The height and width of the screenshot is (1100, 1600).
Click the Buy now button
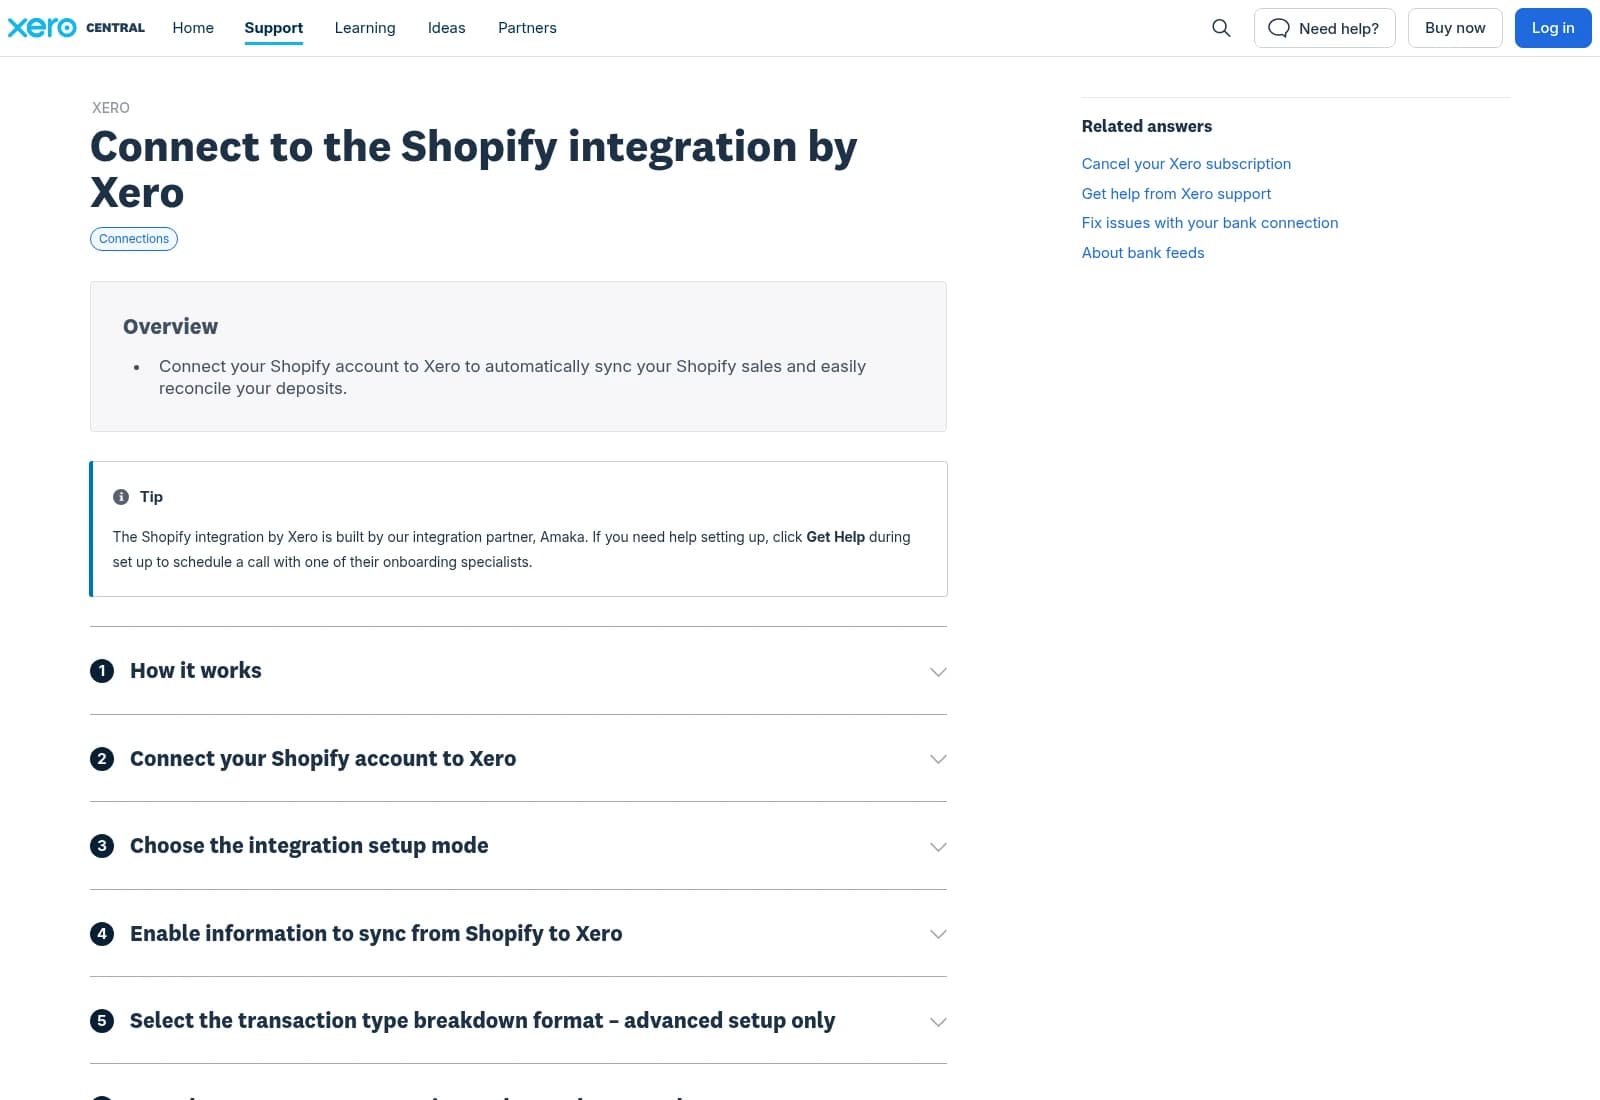click(x=1455, y=28)
